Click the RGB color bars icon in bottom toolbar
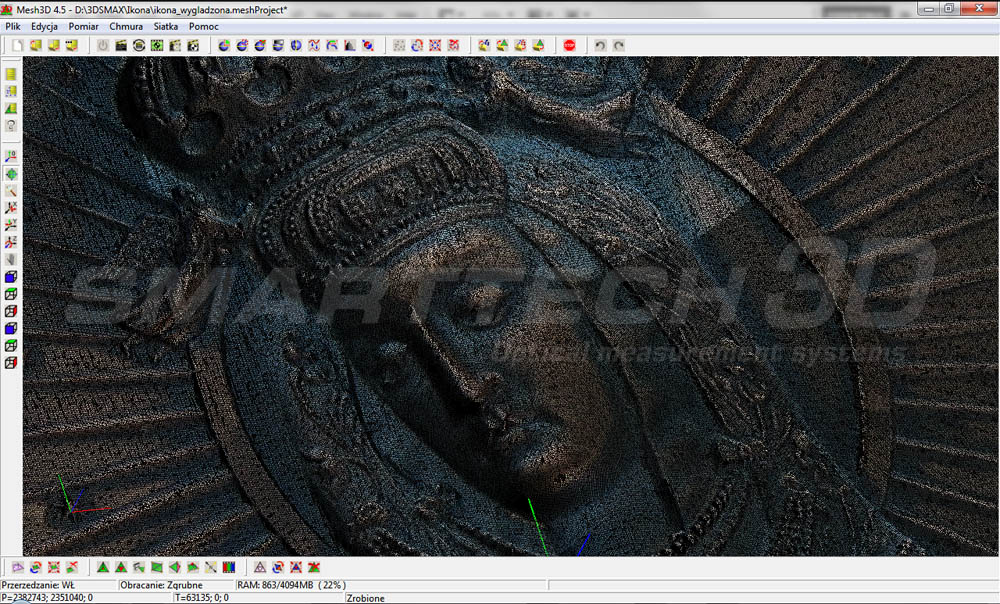1000x604 pixels. click(x=229, y=567)
